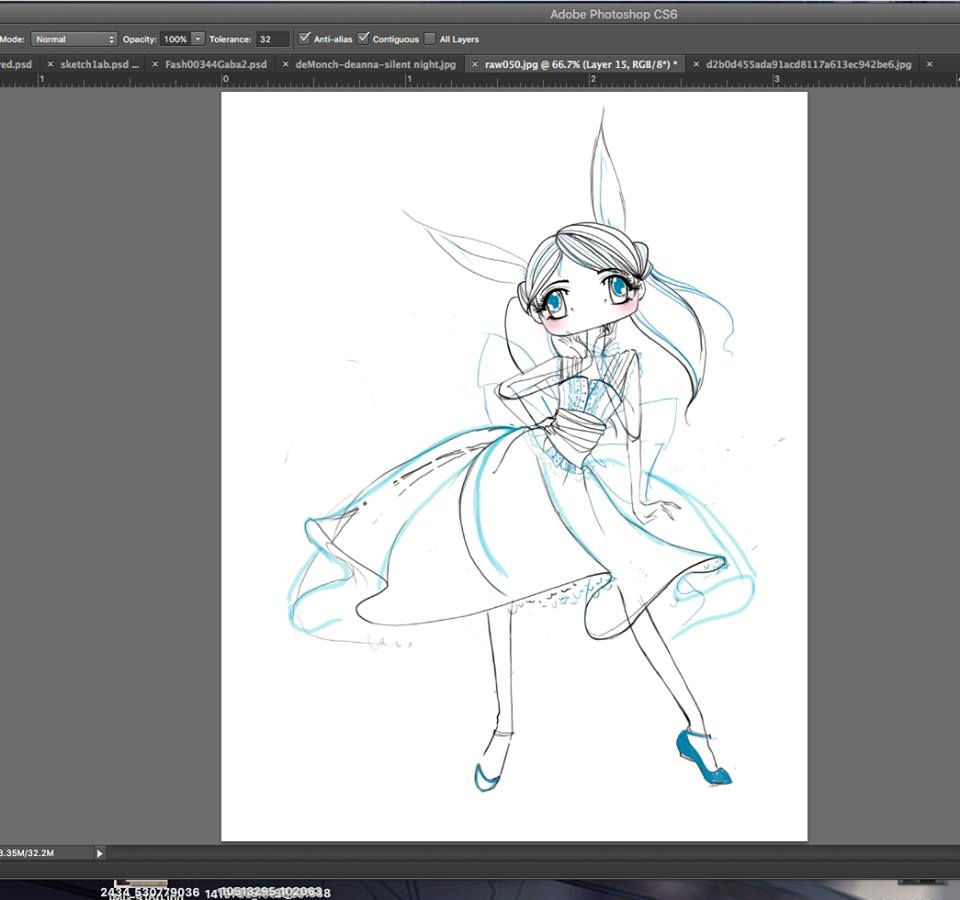Uncheck the Contiguous option
Screen dimensions: 960x900
click(x=363, y=39)
